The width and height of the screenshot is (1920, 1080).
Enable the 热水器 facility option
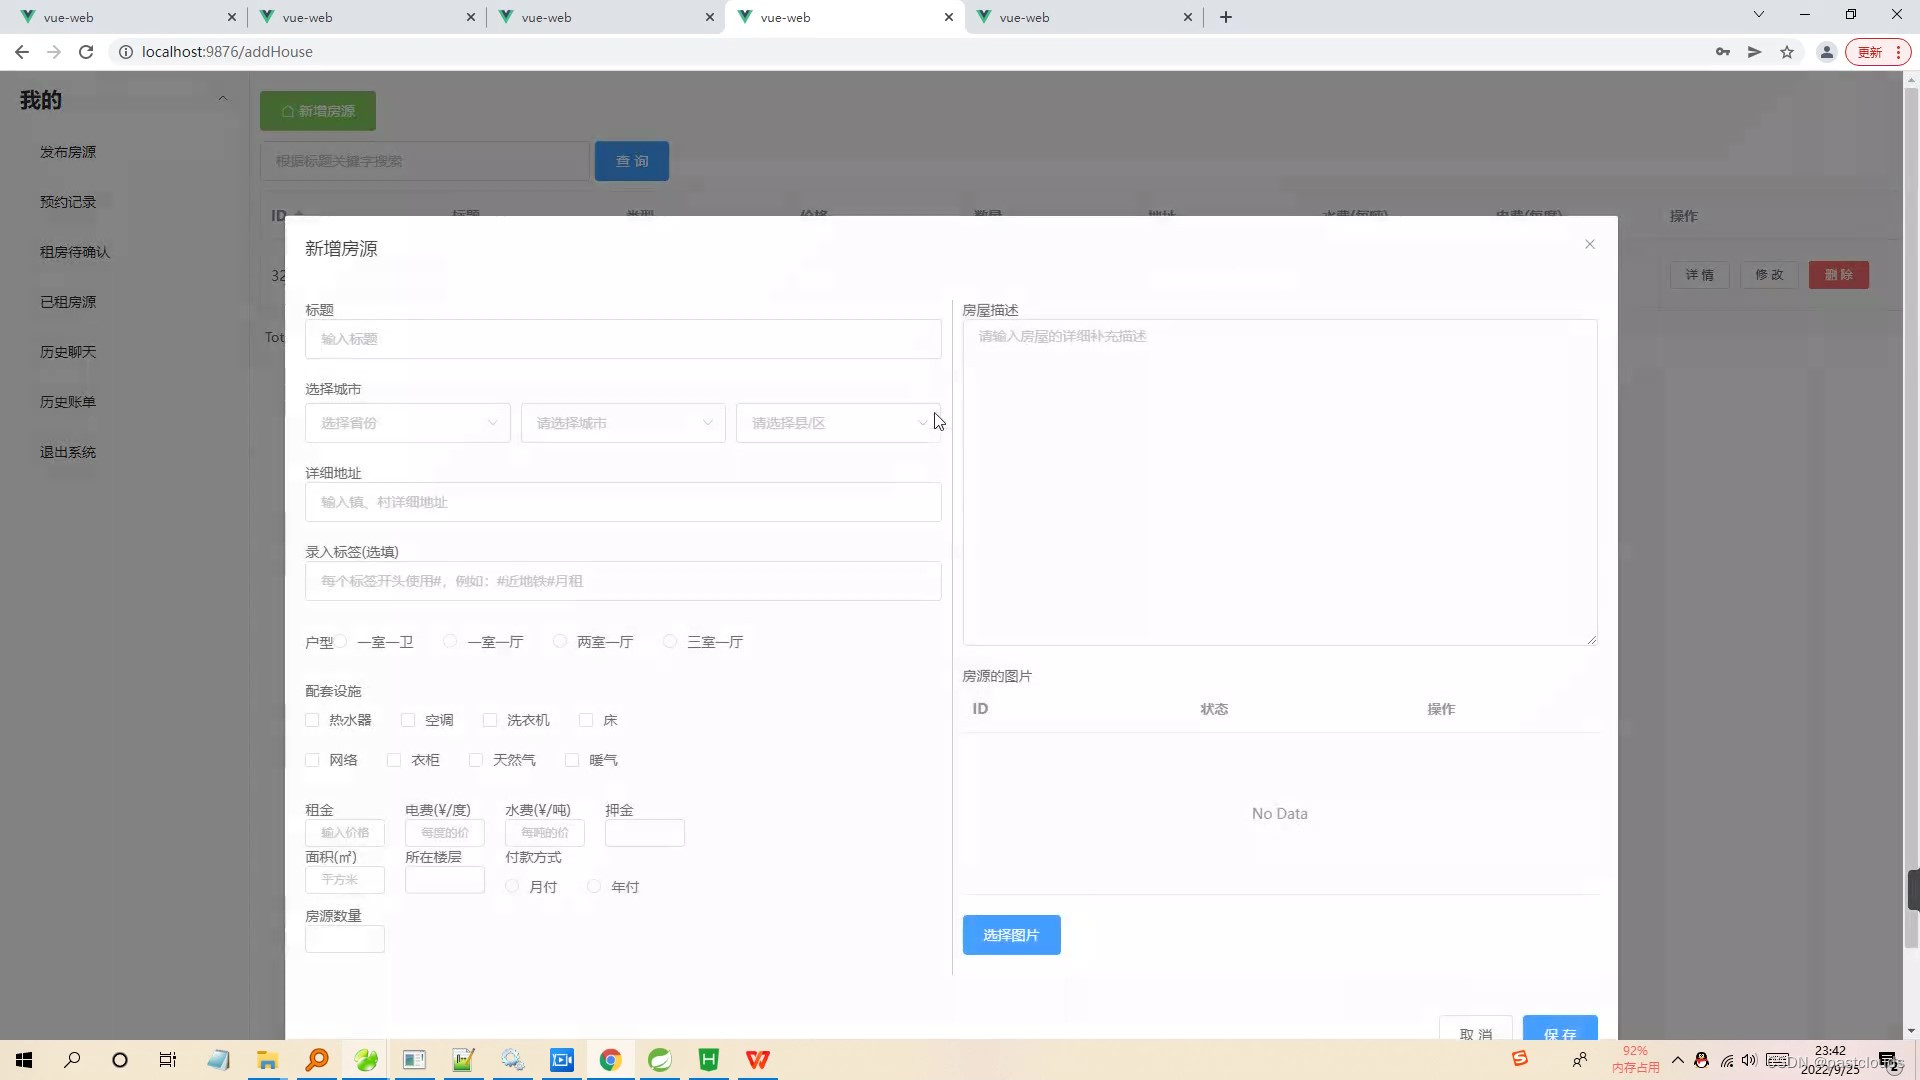tap(311, 719)
